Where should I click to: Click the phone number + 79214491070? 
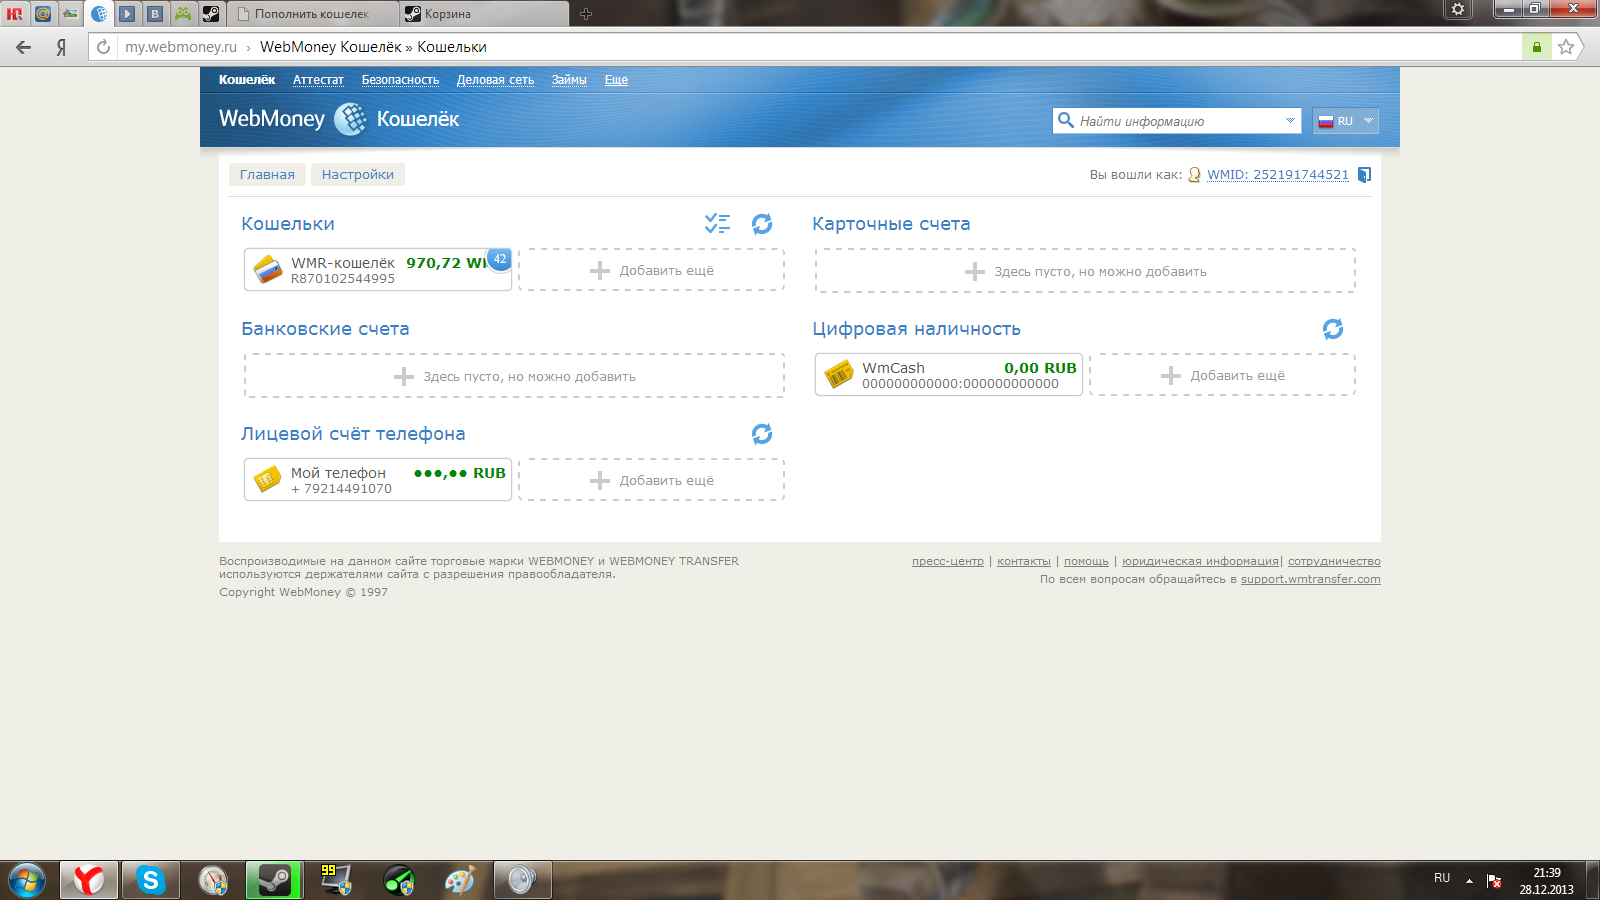coord(341,489)
